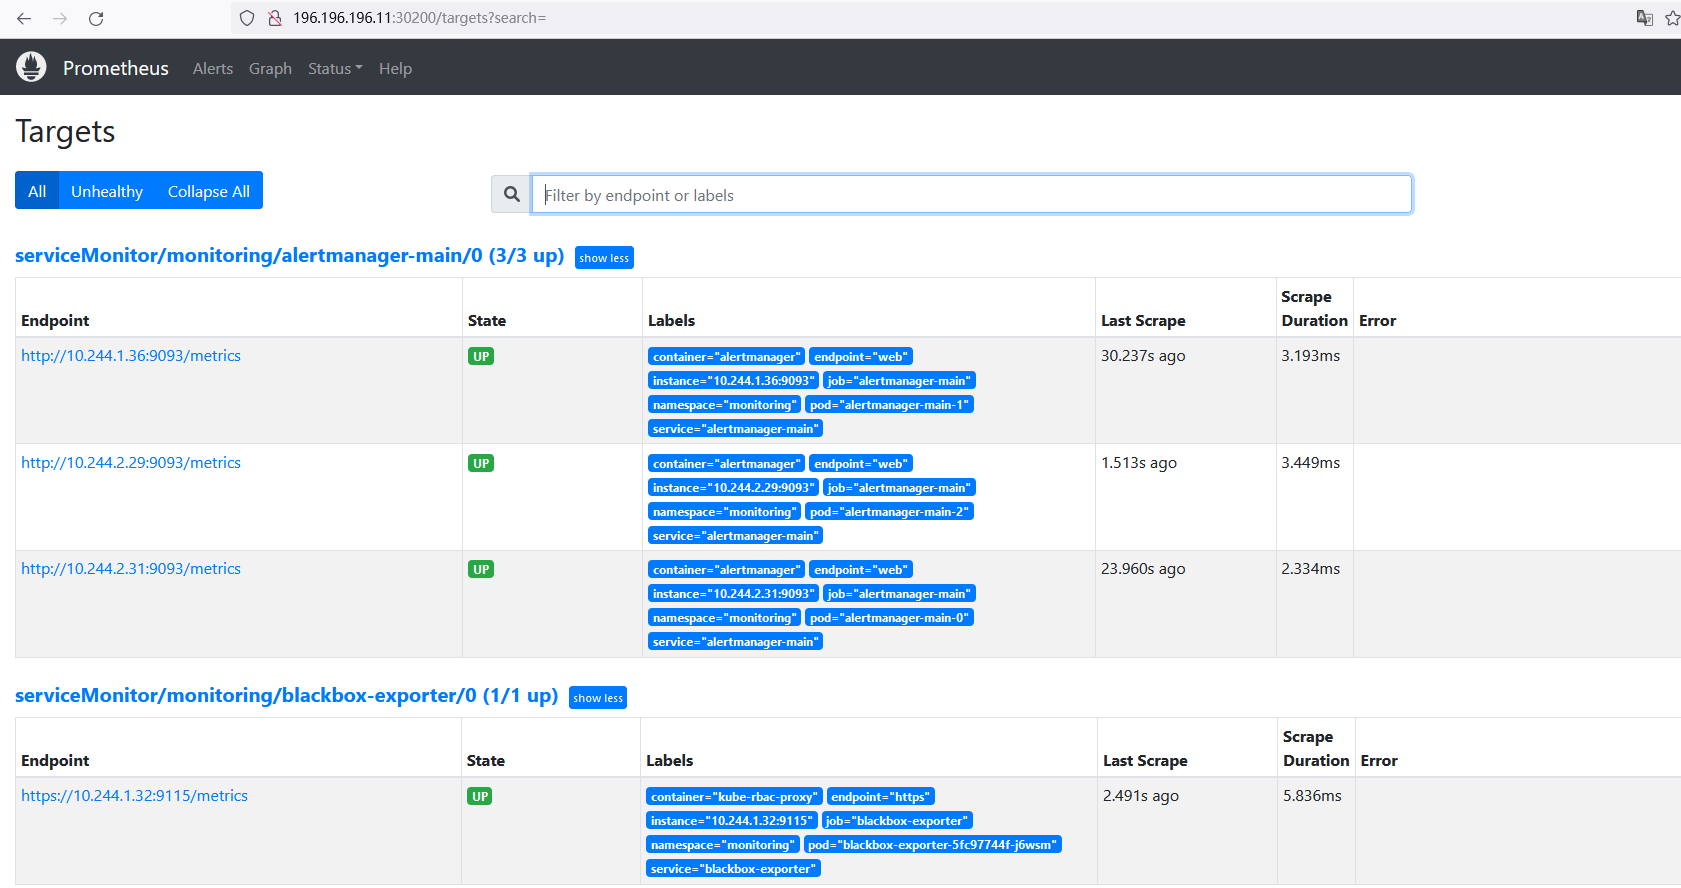
Task: Click last scrape value 23.960s ago
Action: (1143, 569)
